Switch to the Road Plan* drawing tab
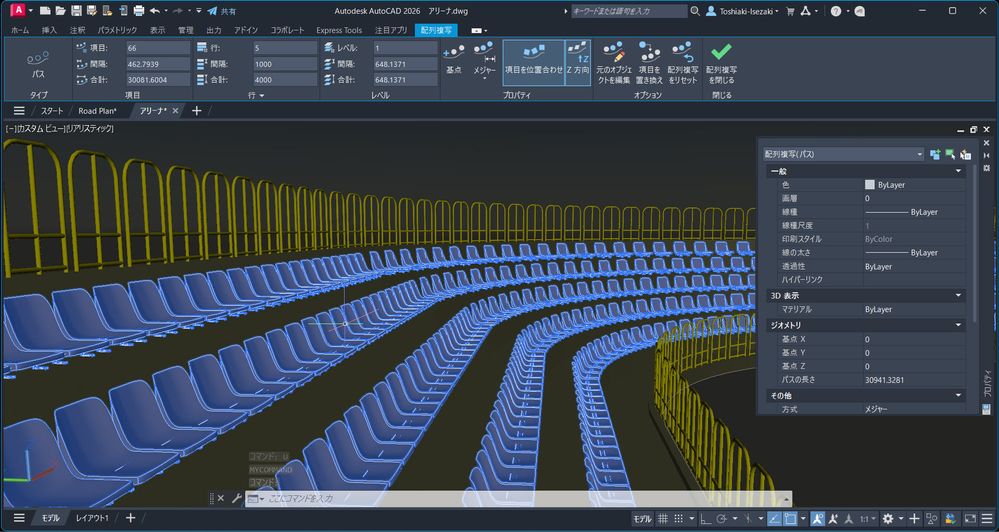 click(x=97, y=111)
